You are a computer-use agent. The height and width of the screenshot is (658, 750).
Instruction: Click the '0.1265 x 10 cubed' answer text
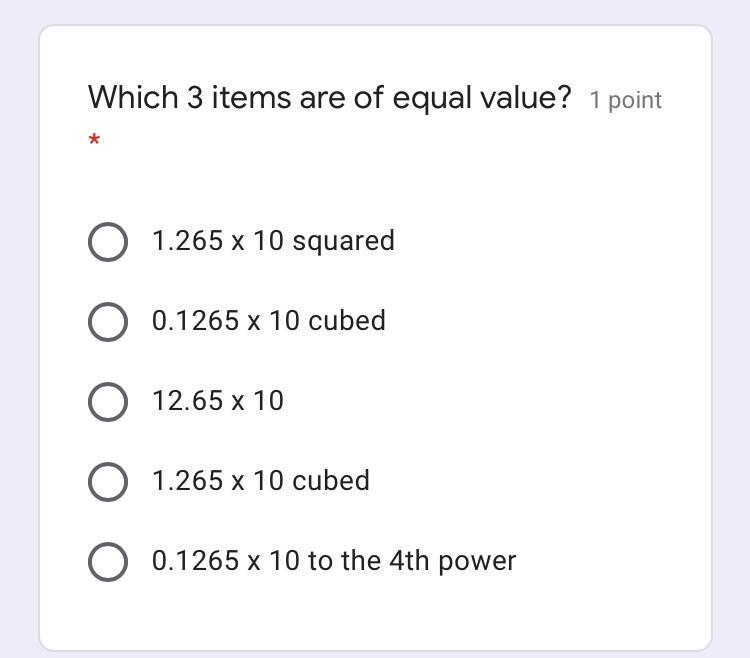268,321
